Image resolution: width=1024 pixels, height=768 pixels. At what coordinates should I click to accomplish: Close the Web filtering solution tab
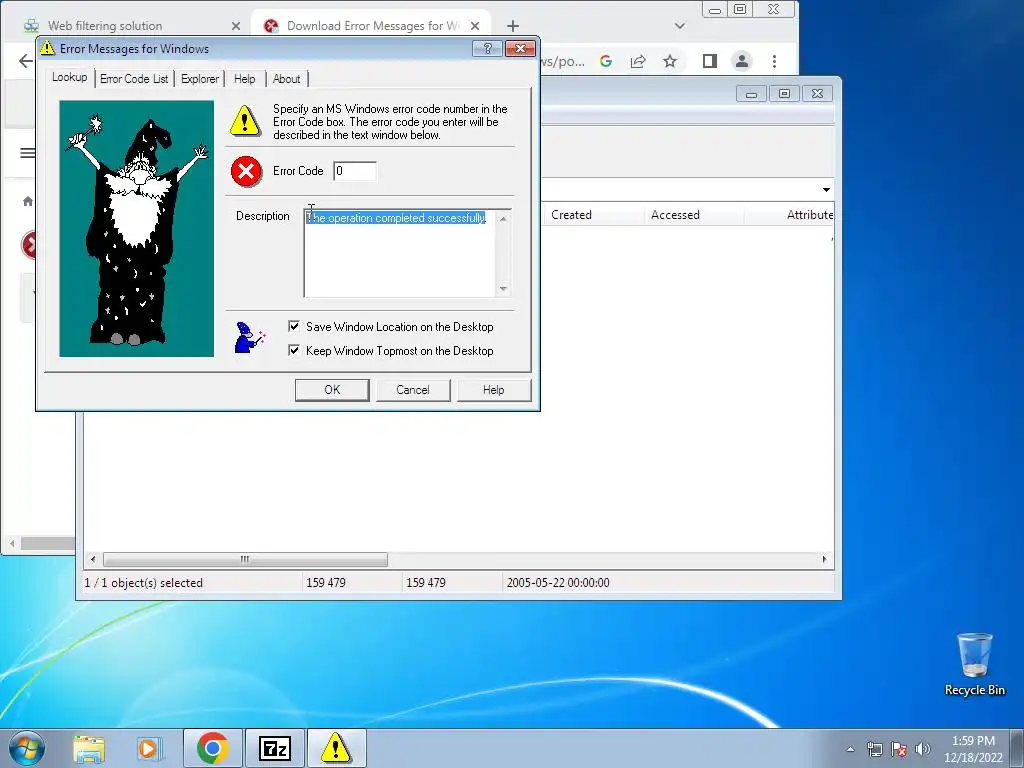pos(236,26)
